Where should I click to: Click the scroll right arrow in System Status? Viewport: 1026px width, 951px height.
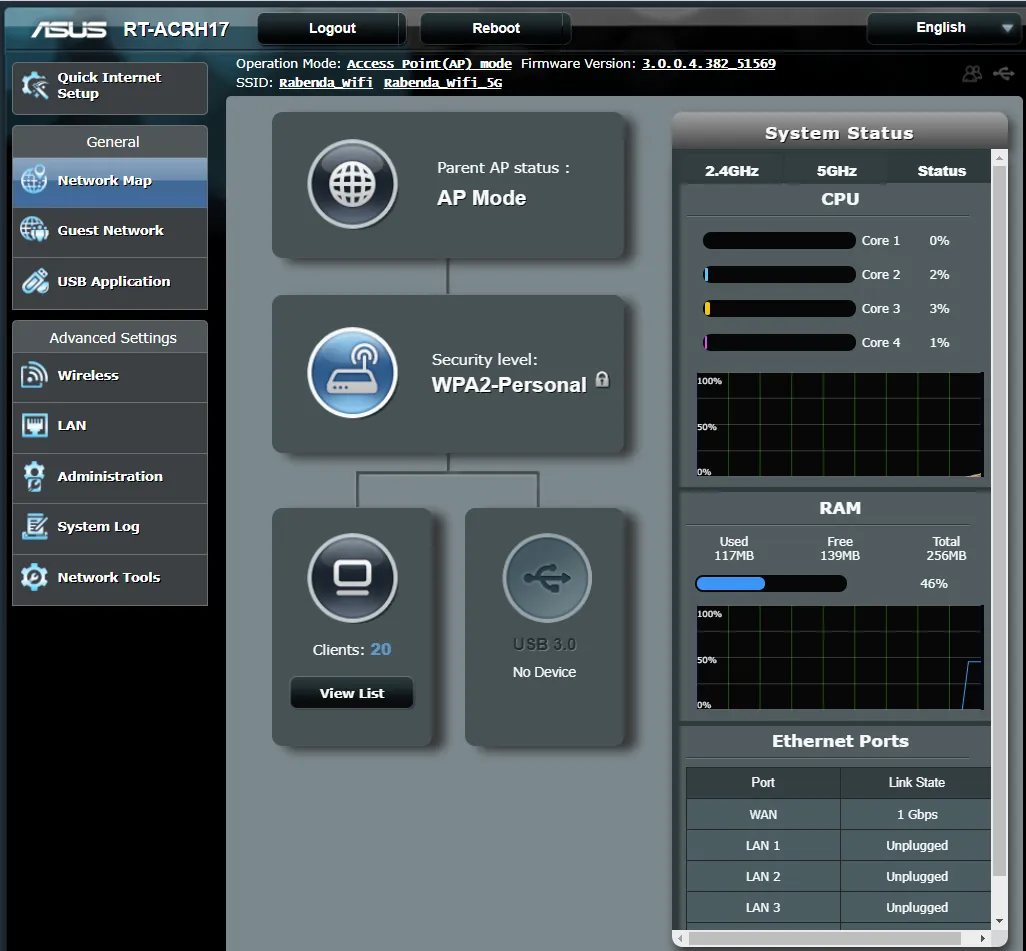click(x=983, y=938)
